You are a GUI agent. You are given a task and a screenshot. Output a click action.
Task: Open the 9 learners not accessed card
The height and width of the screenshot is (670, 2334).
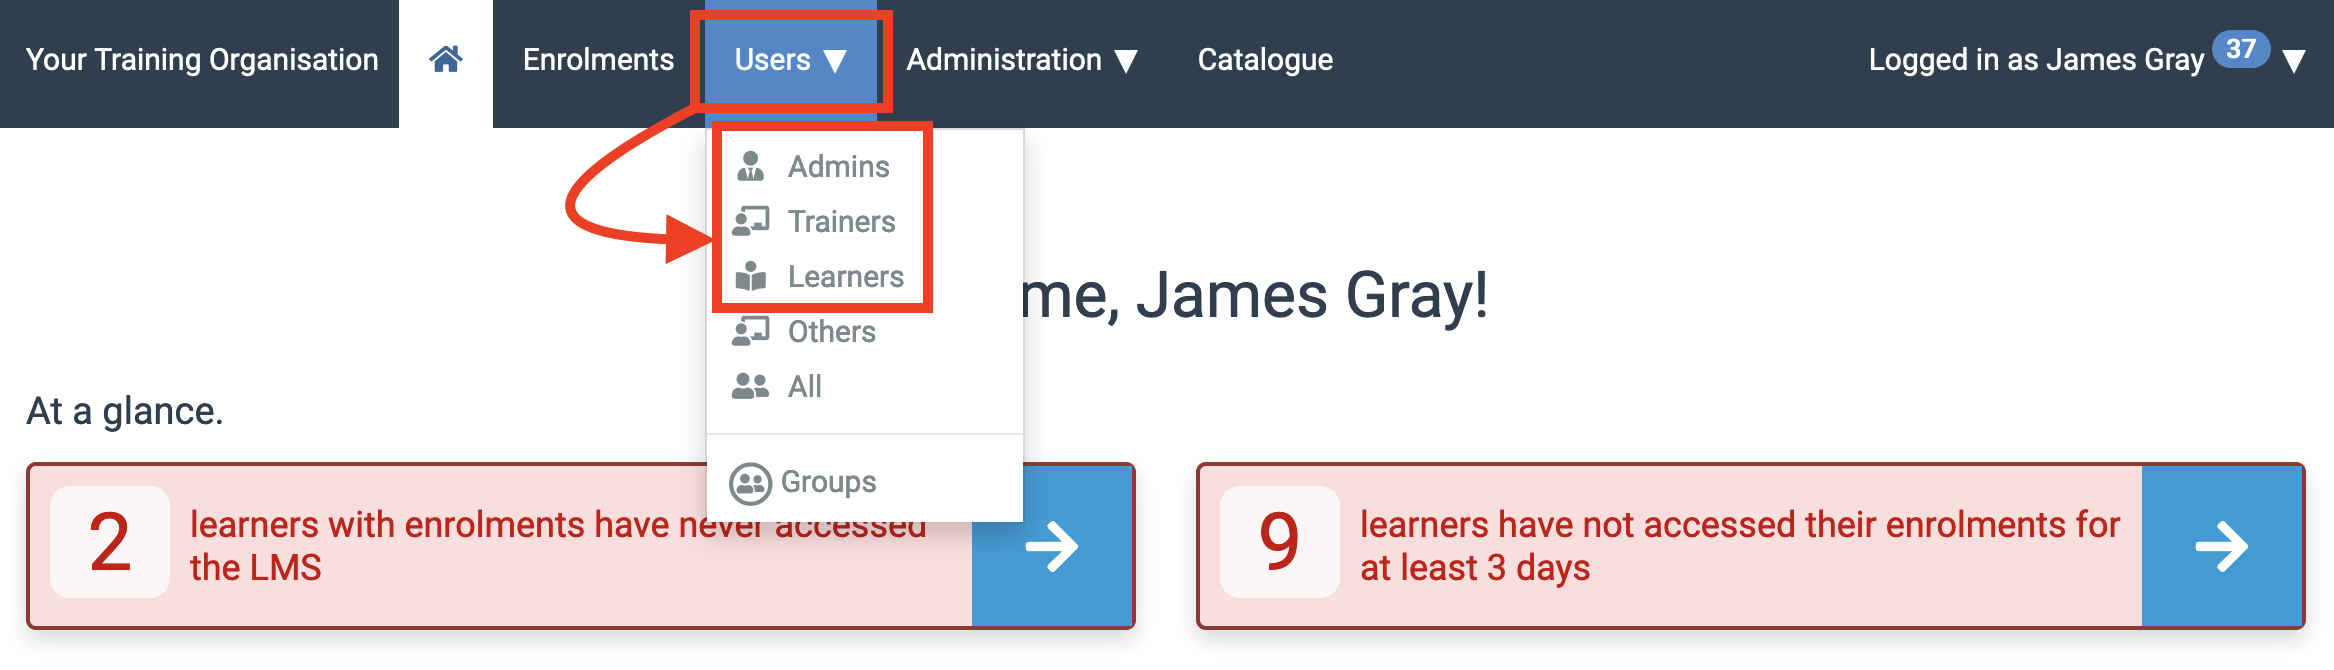[1751, 546]
